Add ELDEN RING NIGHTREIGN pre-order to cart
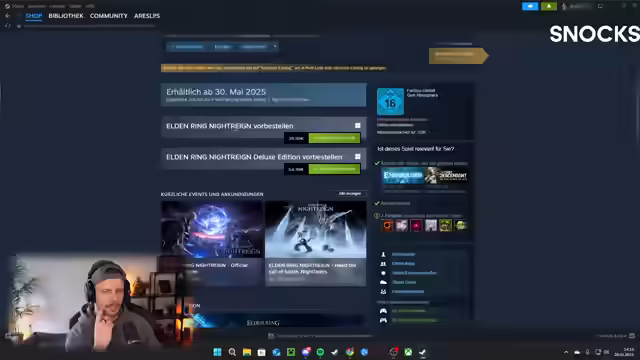The image size is (640, 360). pyautogui.click(x=334, y=138)
